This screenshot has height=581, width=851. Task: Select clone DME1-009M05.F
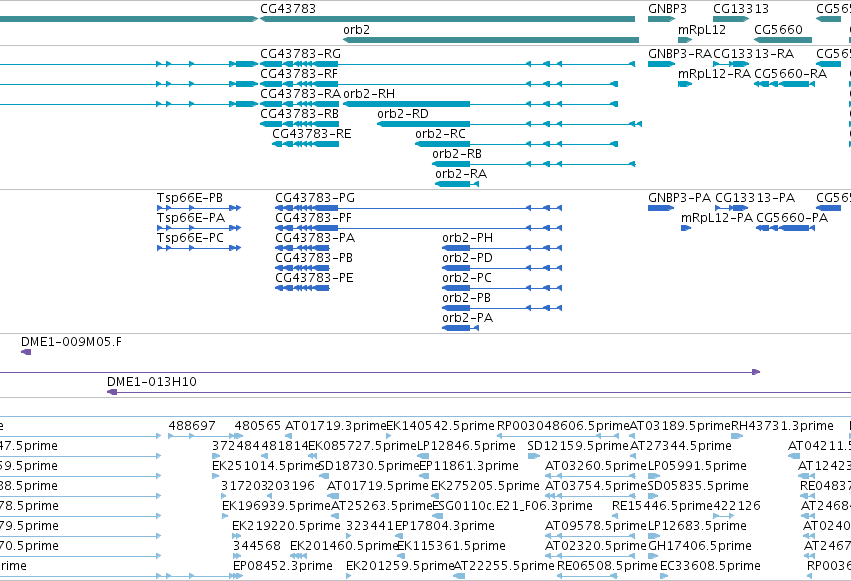pos(26,352)
